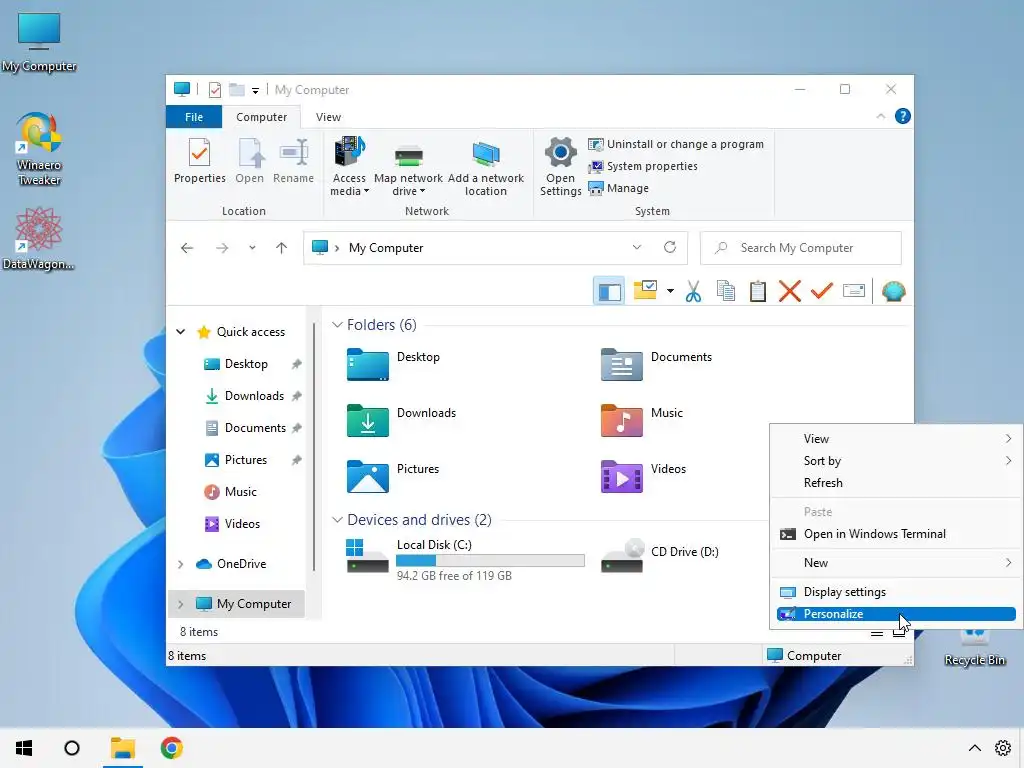Click the Cut scissors toolbar icon
Viewport: 1024px width, 768px height.
694,291
